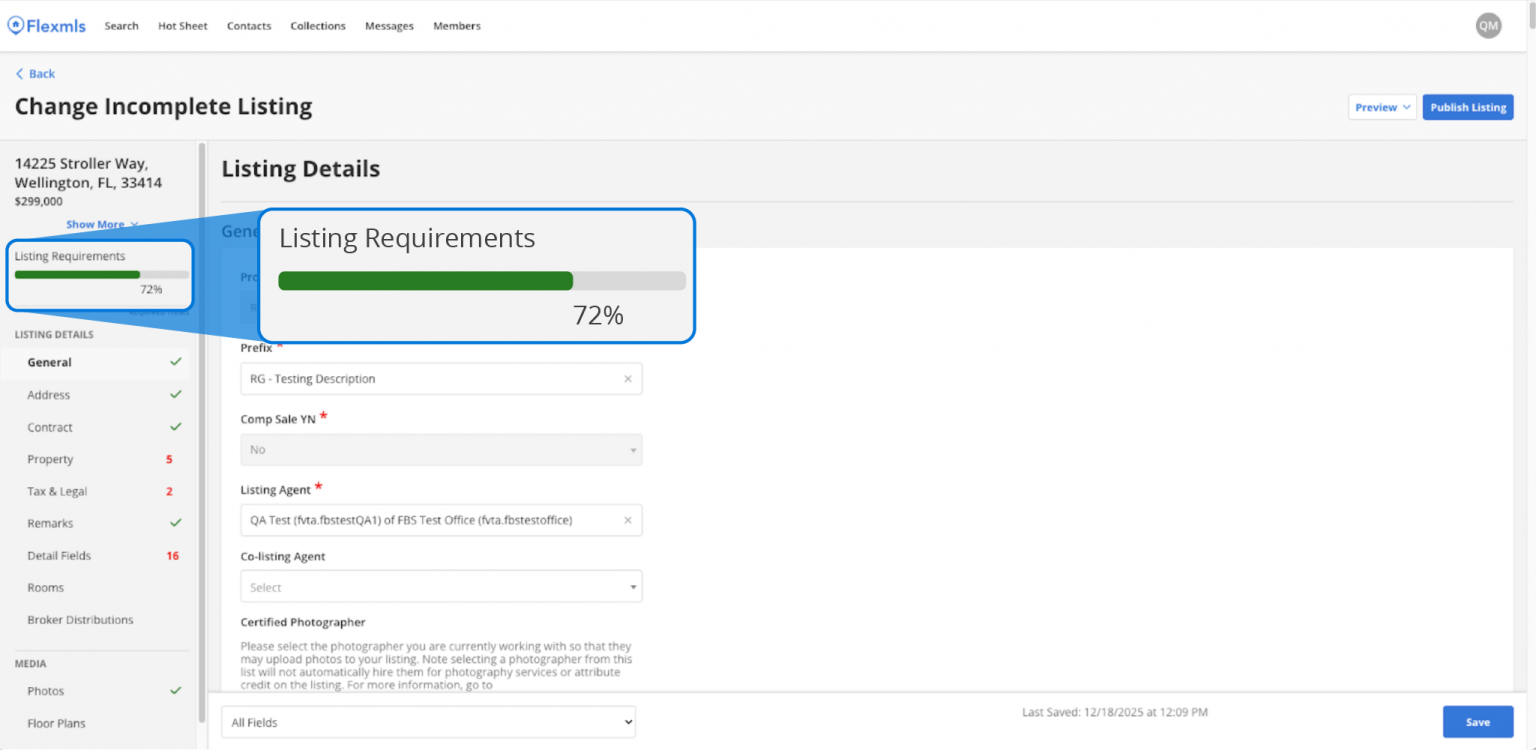
Task: Click the $299,000 price text
Action: 38,201
